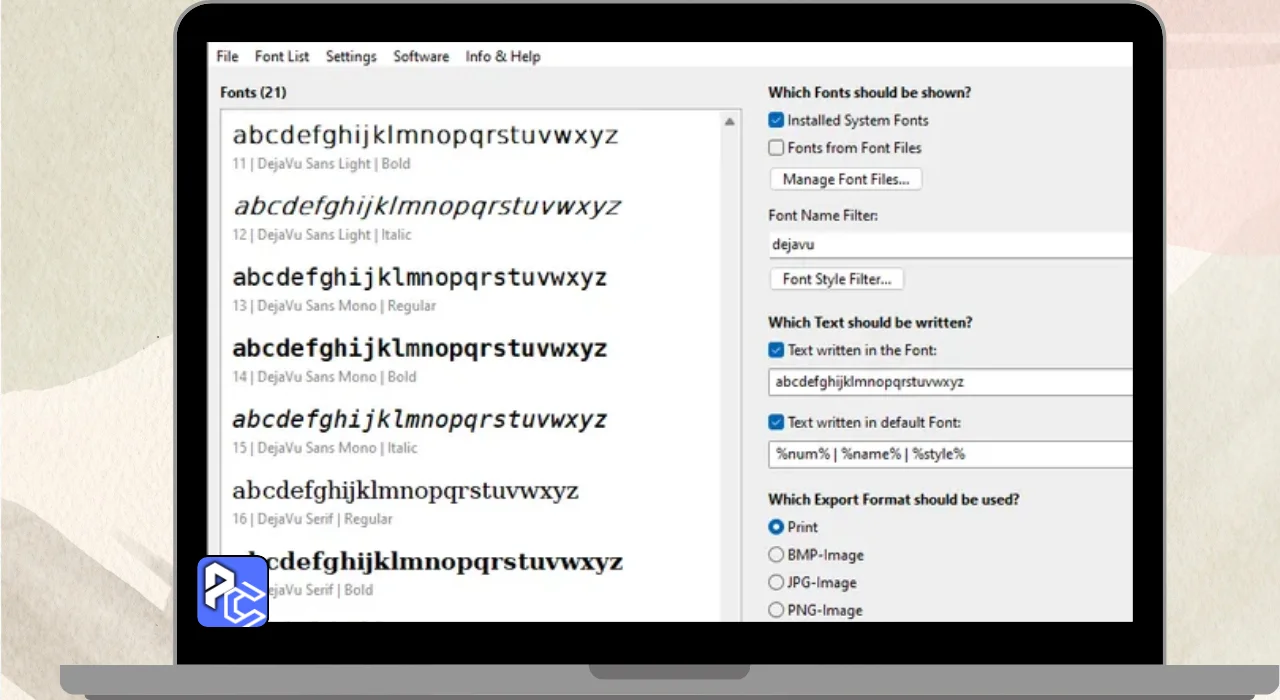Select PNG-Image export format
The width and height of the screenshot is (1280, 700).
tap(776, 610)
